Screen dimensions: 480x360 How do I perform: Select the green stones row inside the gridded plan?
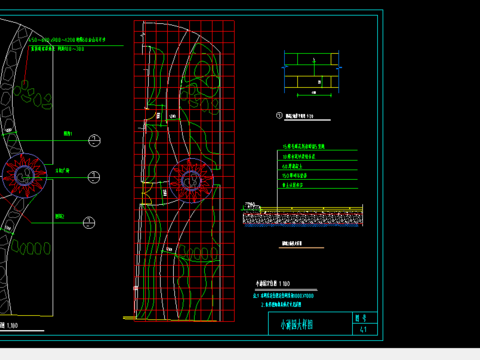click(x=197, y=253)
